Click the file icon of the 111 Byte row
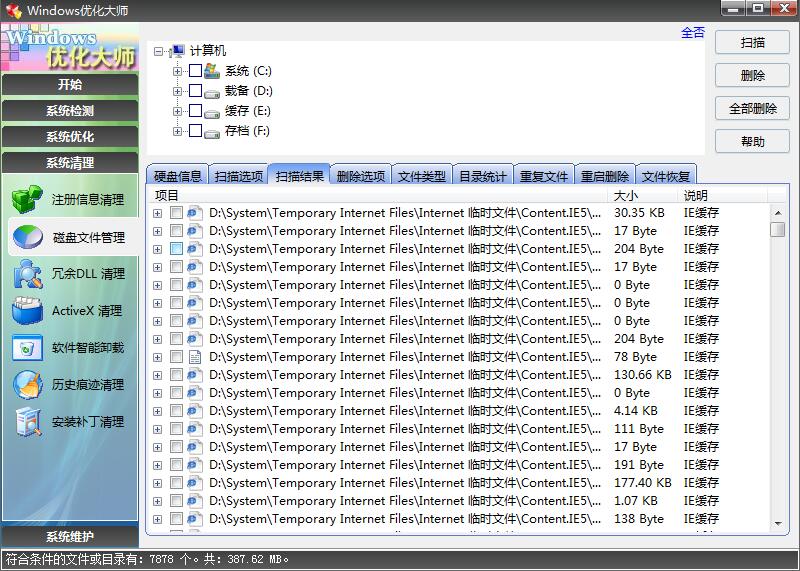Viewport: 800px width, 571px height. tap(194, 429)
